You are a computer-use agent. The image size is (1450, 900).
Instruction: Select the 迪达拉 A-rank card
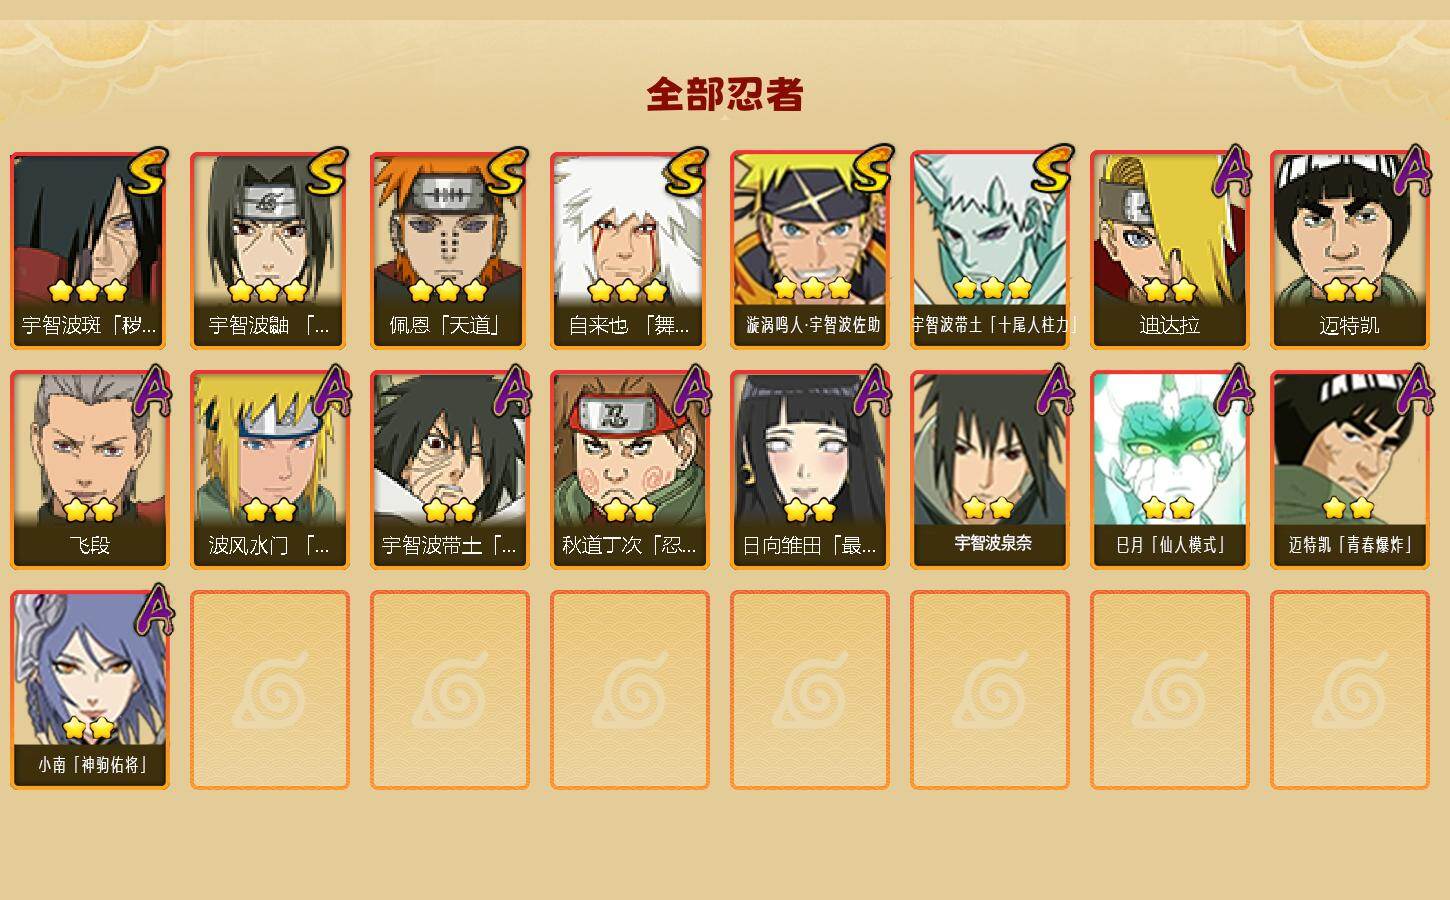pyautogui.click(x=1170, y=250)
